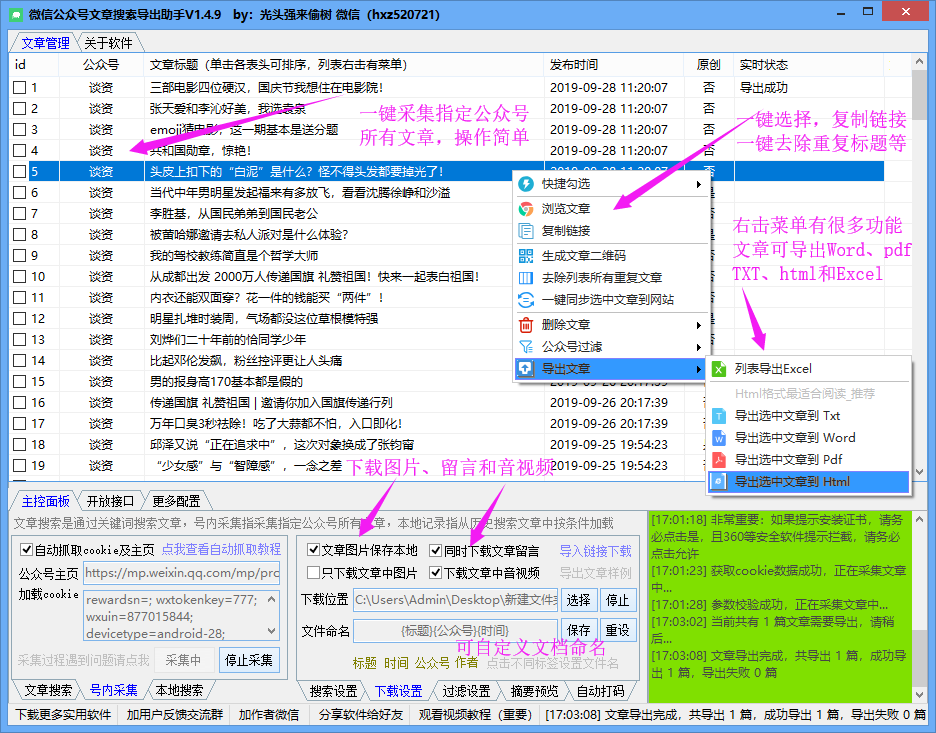Click the 保存 file naming button
Screen dimensions: 936x733
578,630
